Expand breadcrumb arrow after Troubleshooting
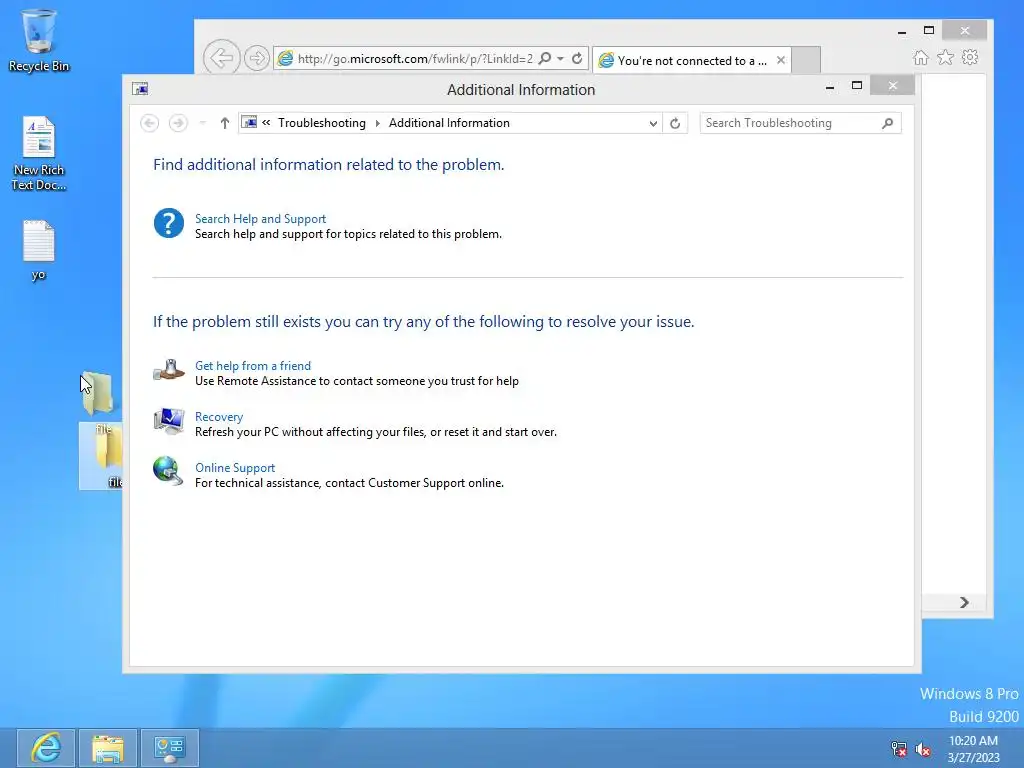The image size is (1024, 768). pos(377,123)
